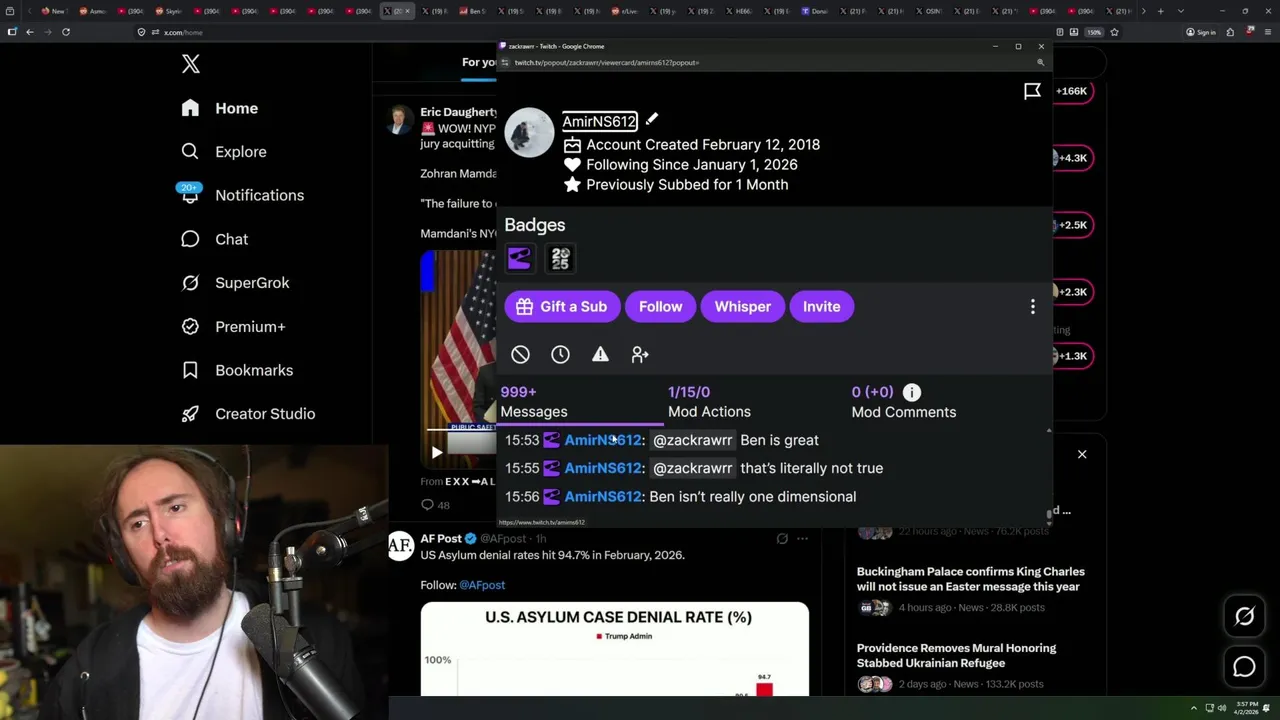Open new browser tab with plus
This screenshot has height=720, width=1280.
pyautogui.click(x=1160, y=11)
